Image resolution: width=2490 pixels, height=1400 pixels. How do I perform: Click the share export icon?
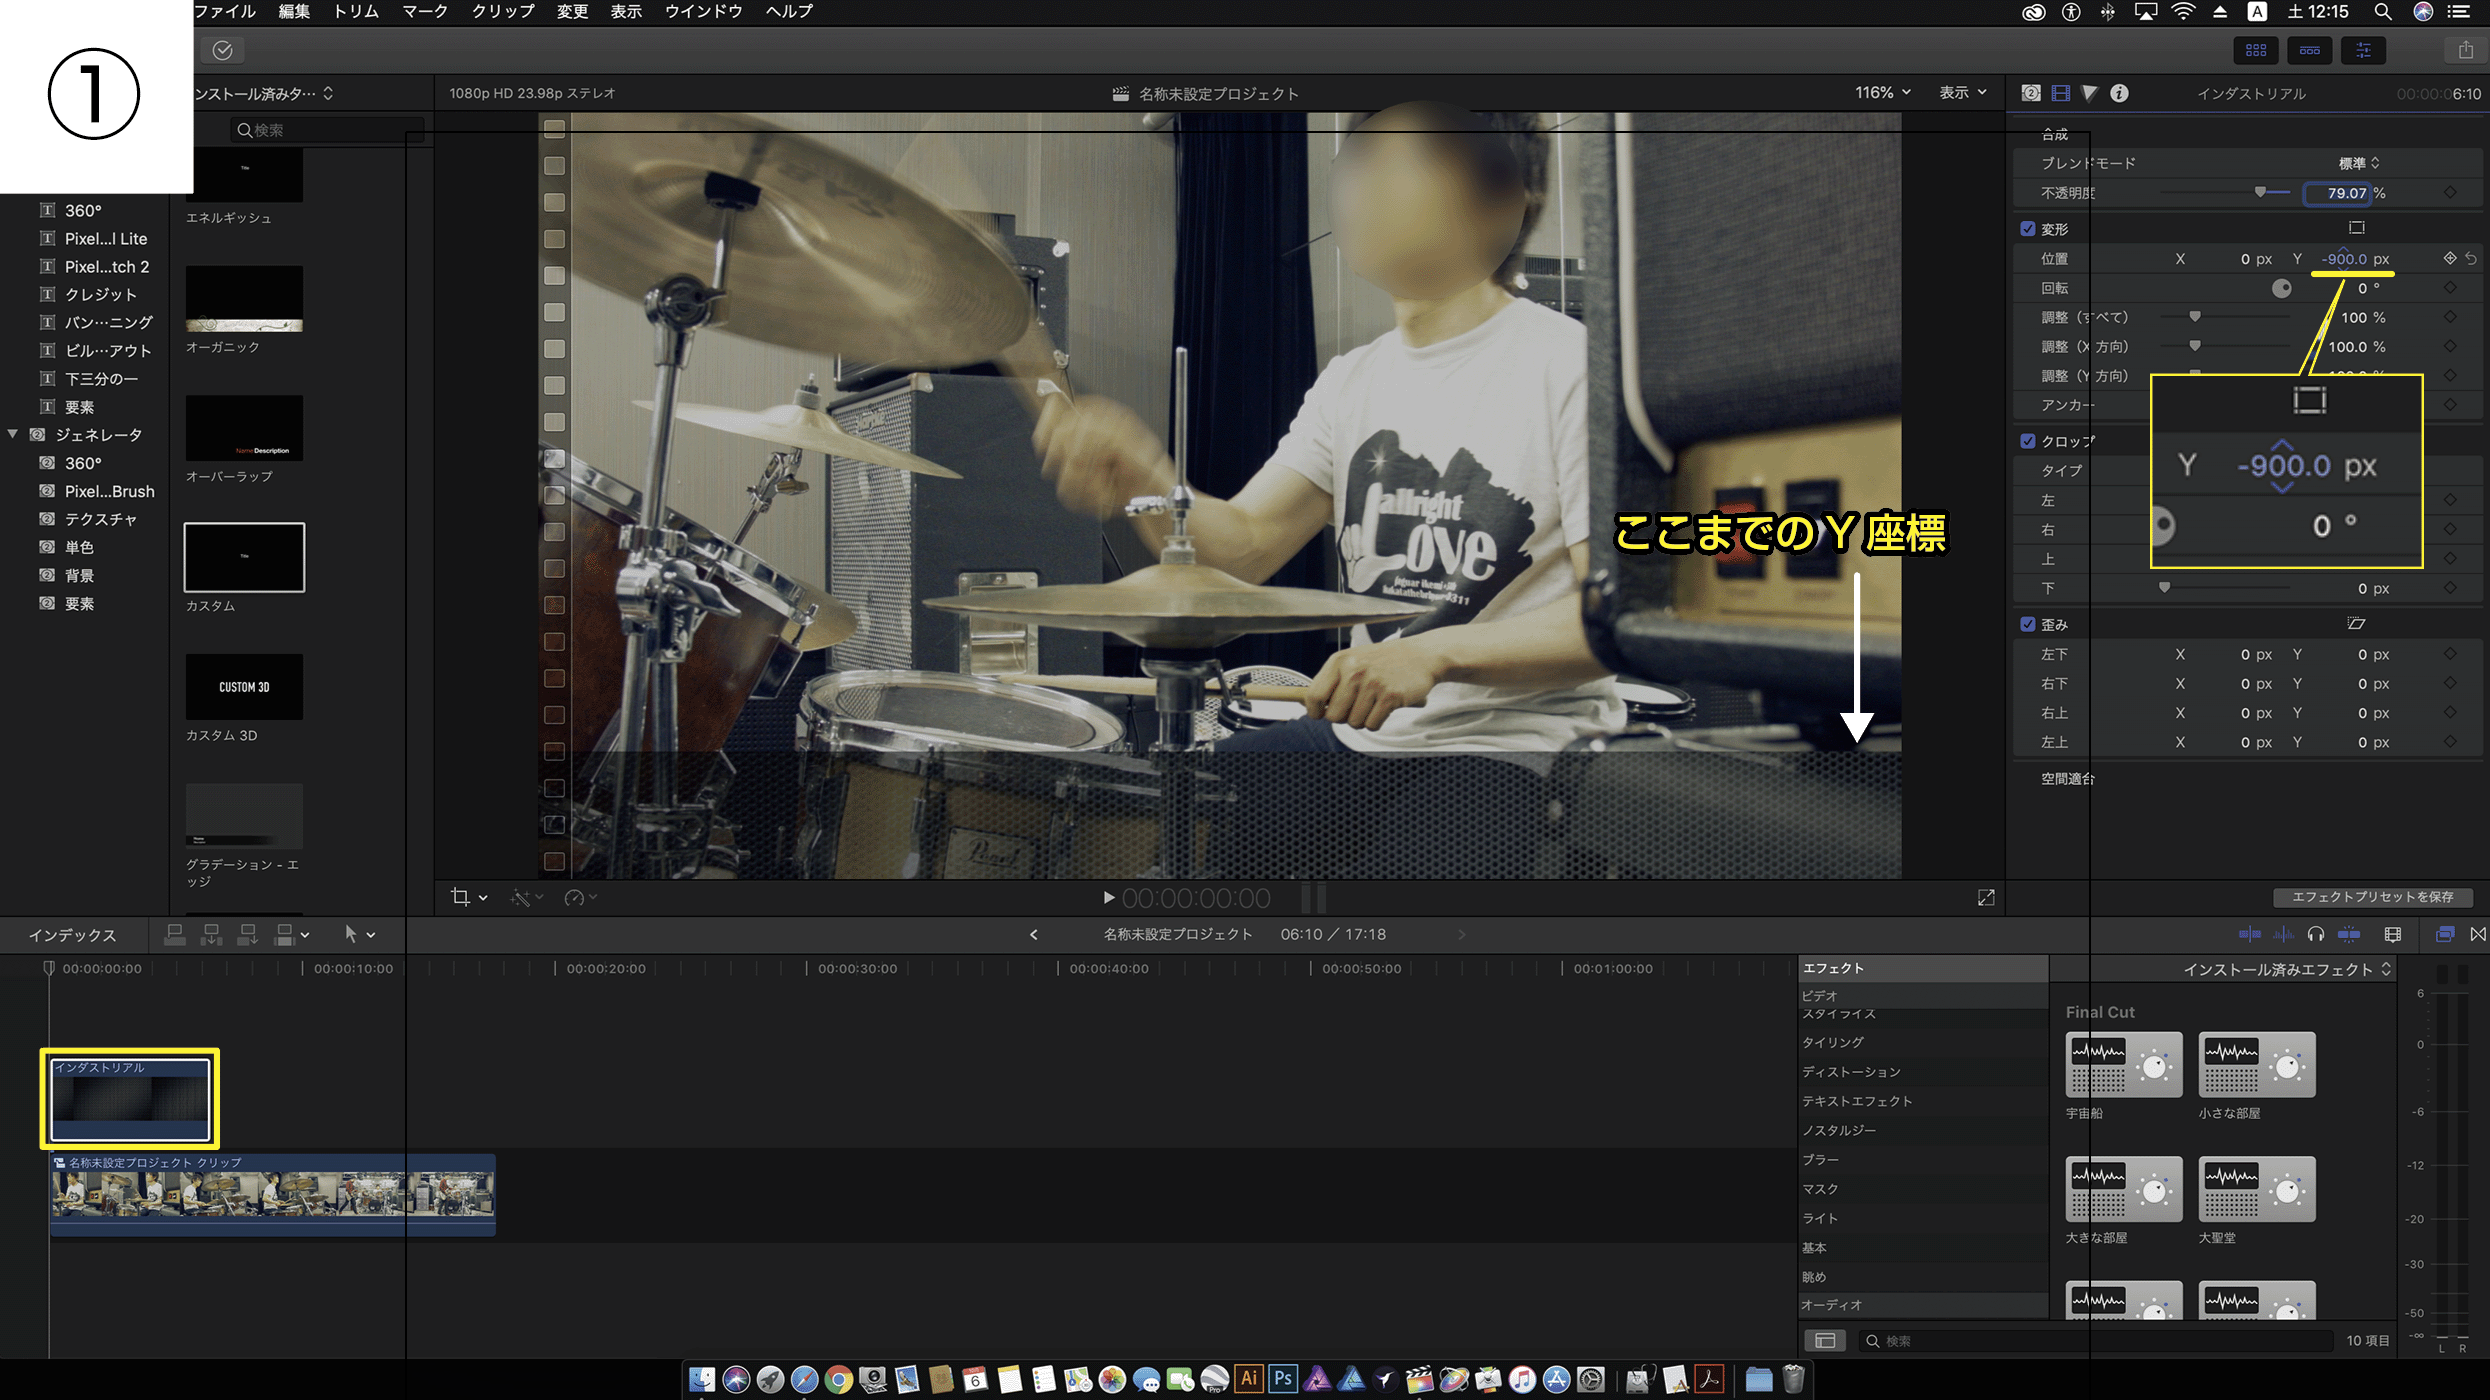pyautogui.click(x=2465, y=50)
